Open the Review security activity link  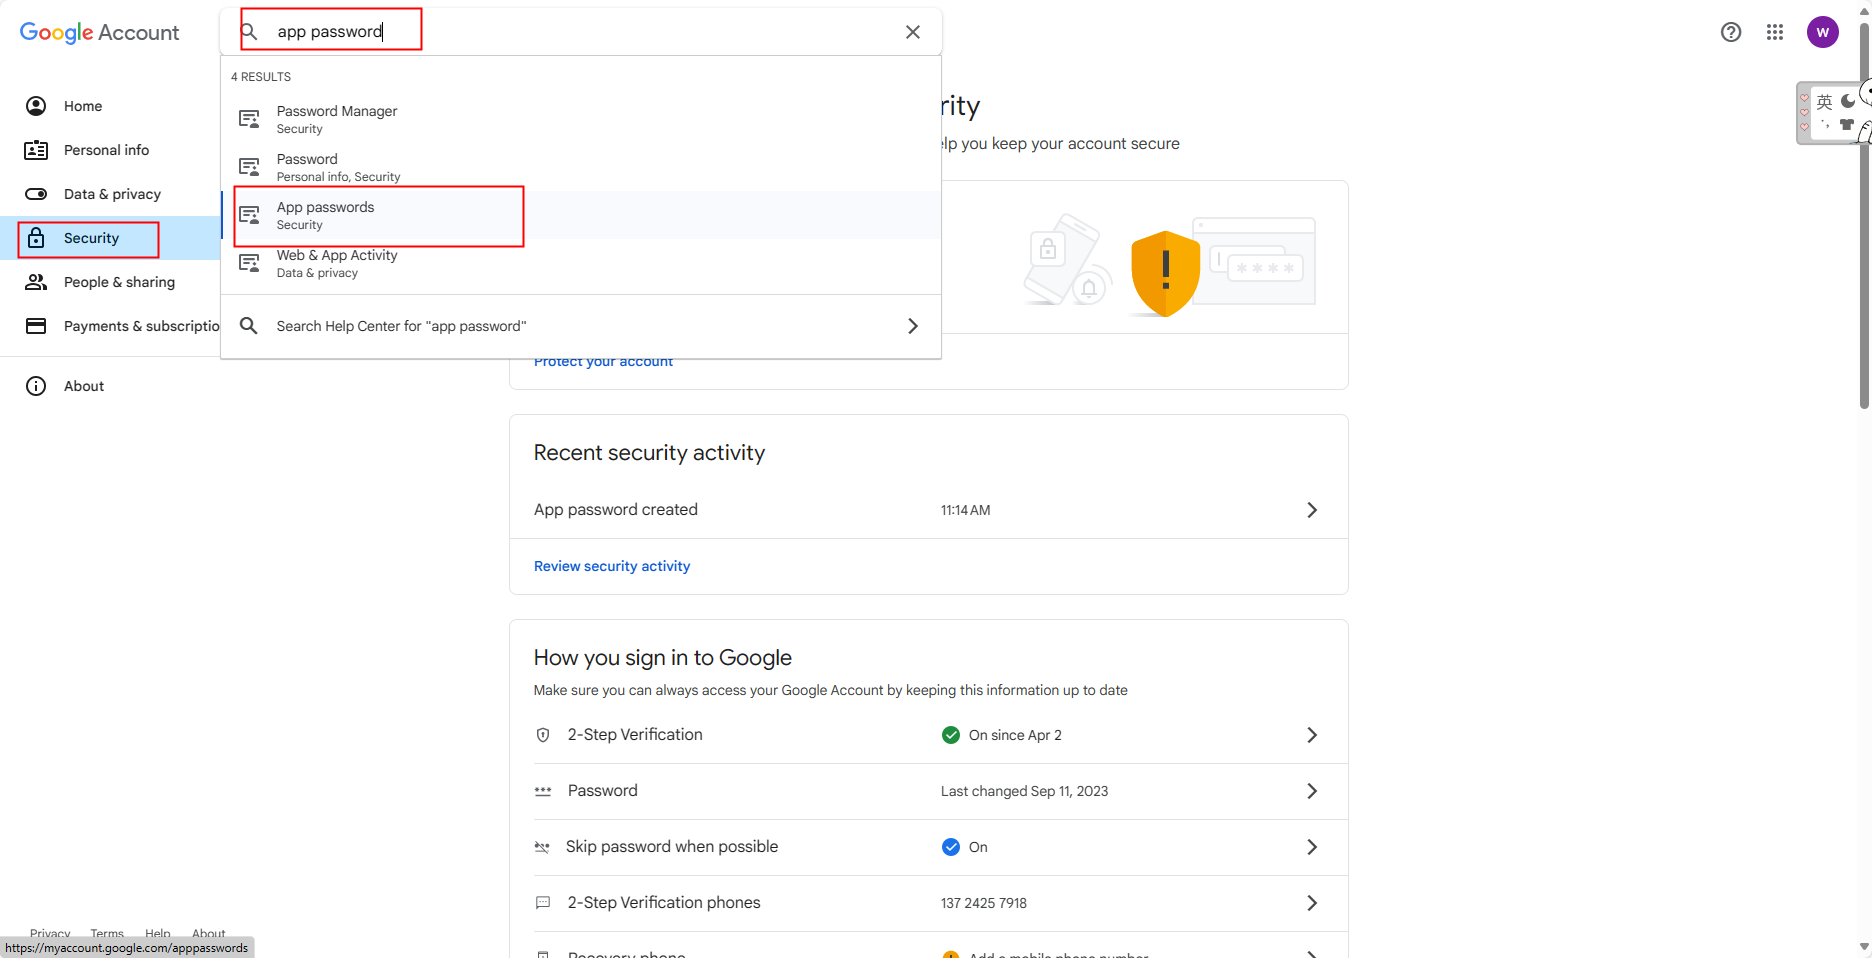tap(612, 566)
